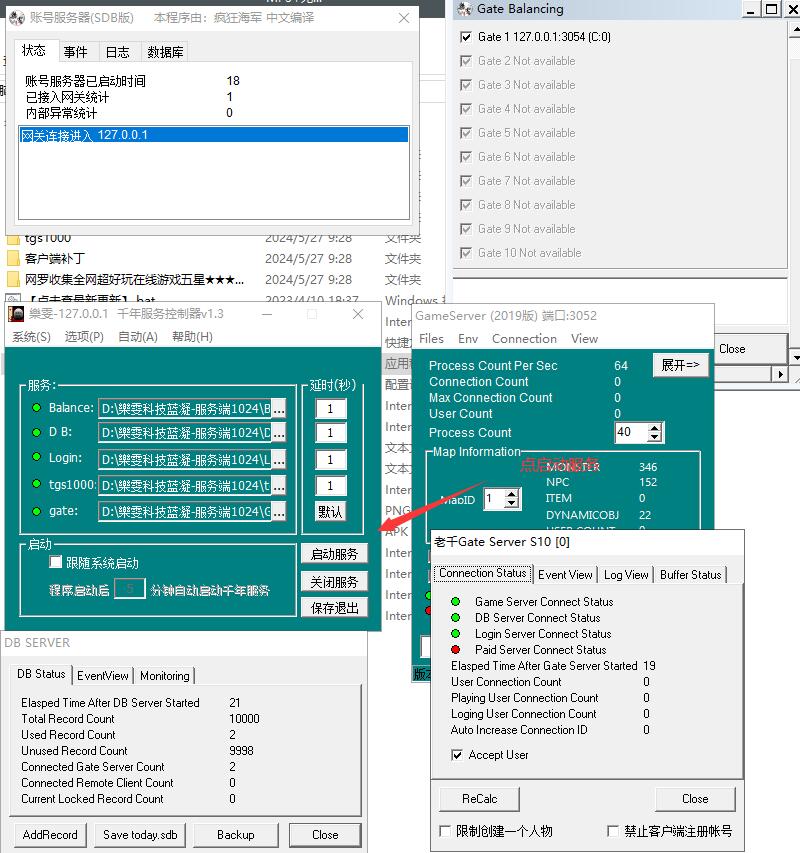Open the tgs1000 folder in file list
800x853 pixels.
[48, 238]
